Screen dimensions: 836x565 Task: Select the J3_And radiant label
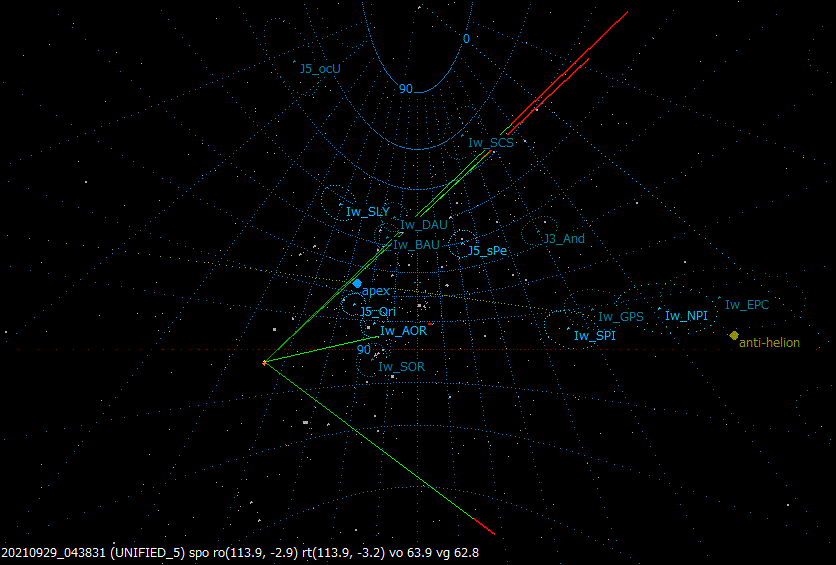[564, 239]
